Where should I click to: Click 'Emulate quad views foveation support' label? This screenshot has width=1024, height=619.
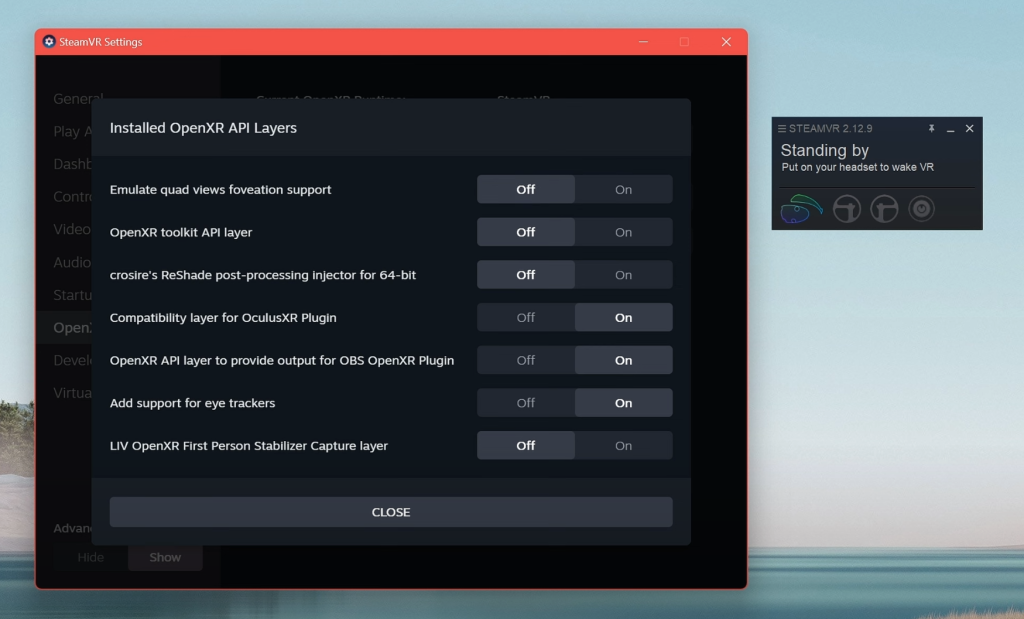tap(220, 189)
